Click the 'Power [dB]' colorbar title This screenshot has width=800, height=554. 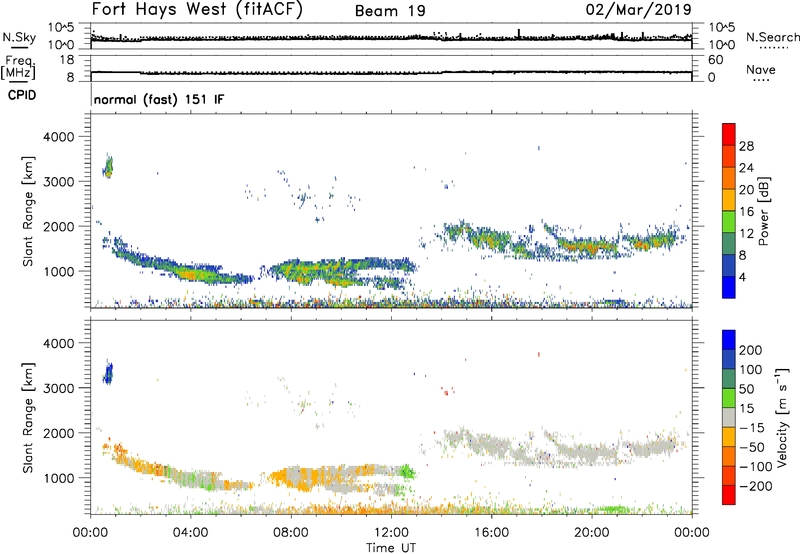(x=763, y=211)
